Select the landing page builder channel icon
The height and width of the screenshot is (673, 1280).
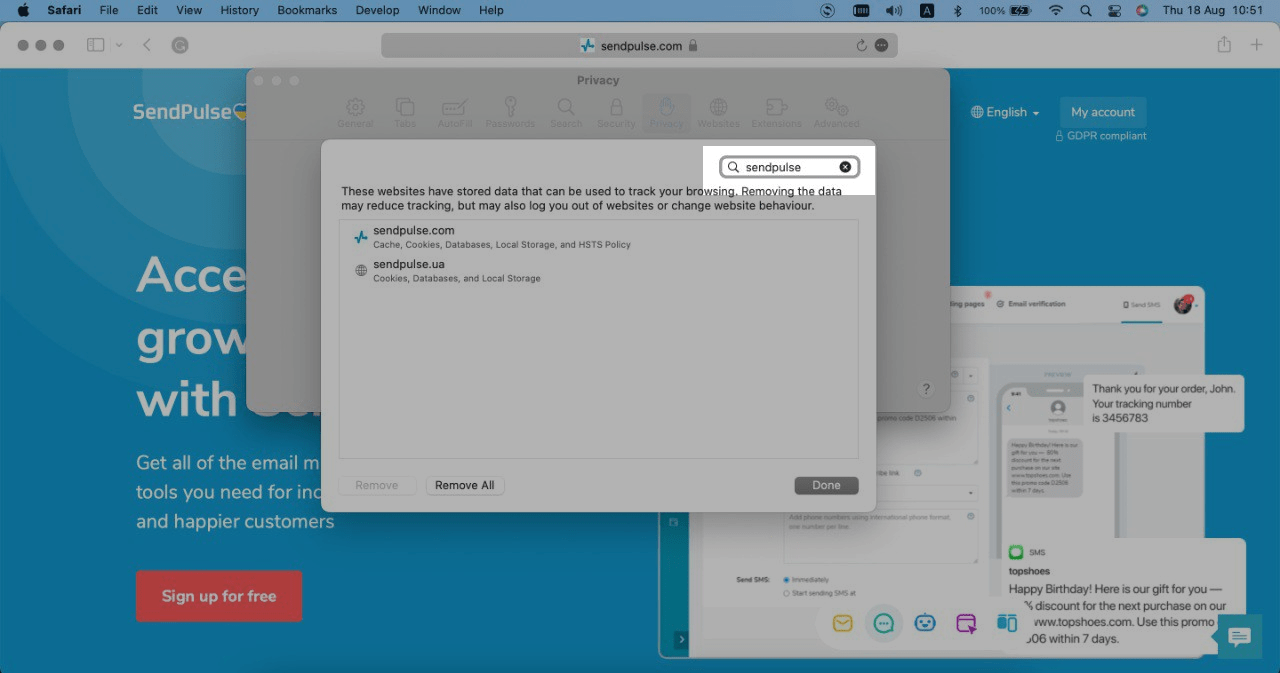966,623
